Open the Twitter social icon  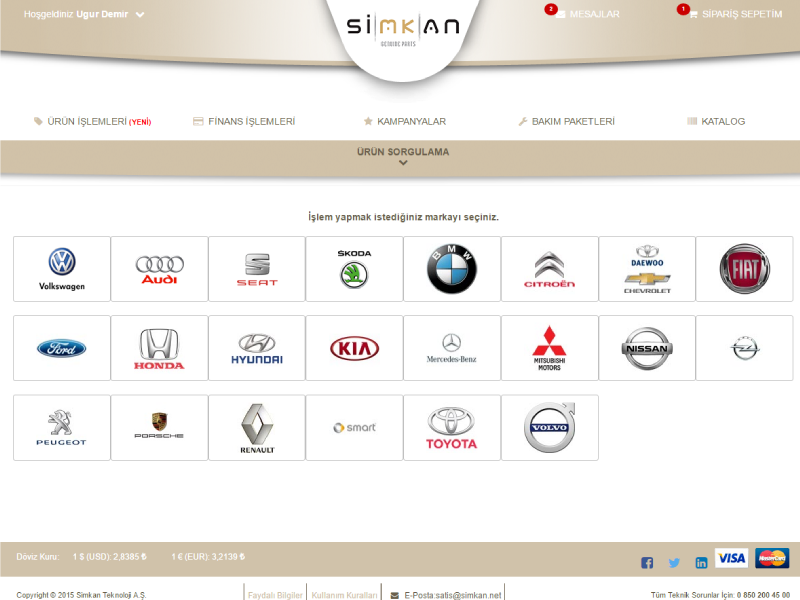coord(674,562)
